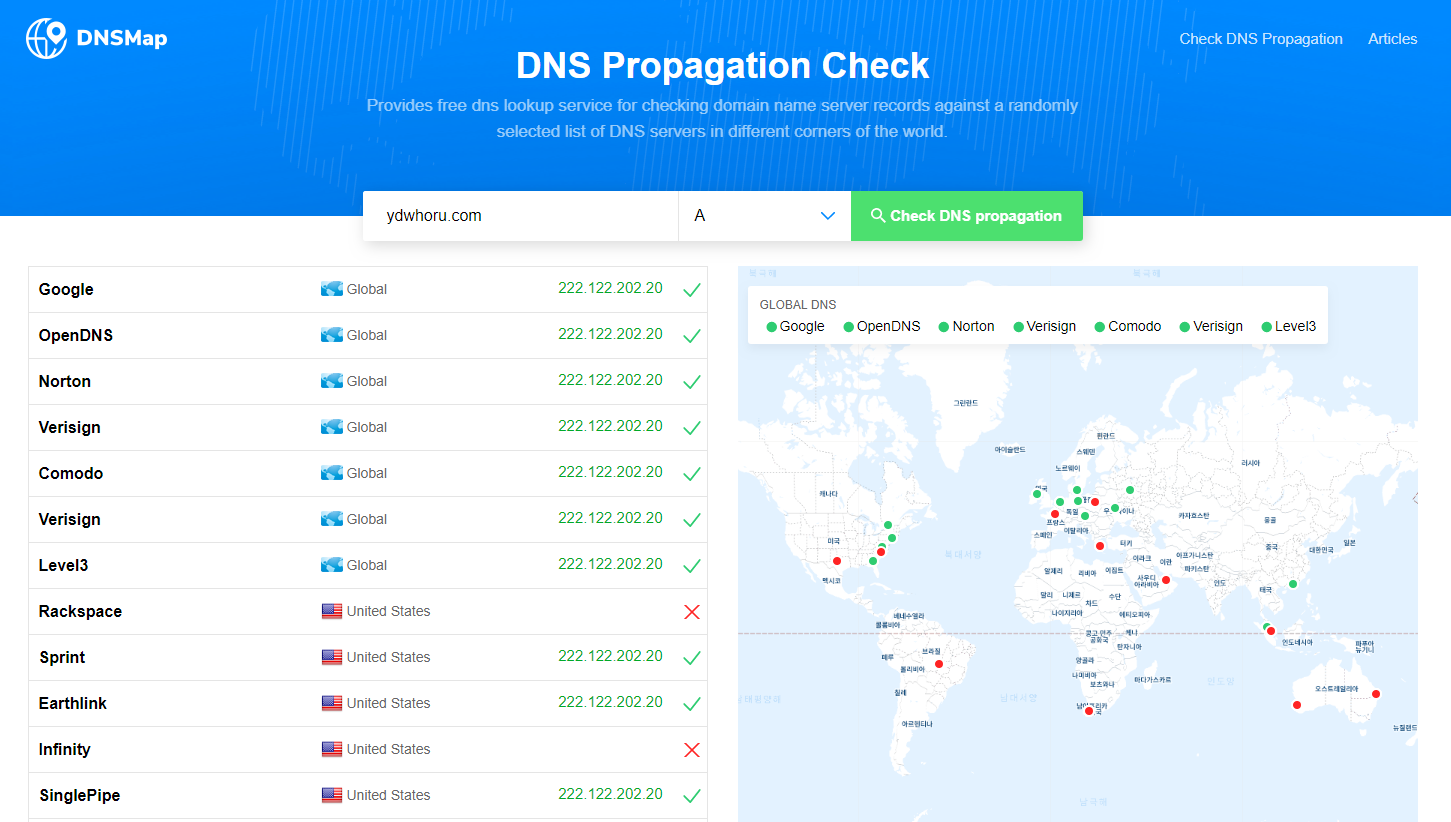This screenshot has height=822, width=1451.
Task: Click the IP address in the Comodo row
Action: point(610,472)
